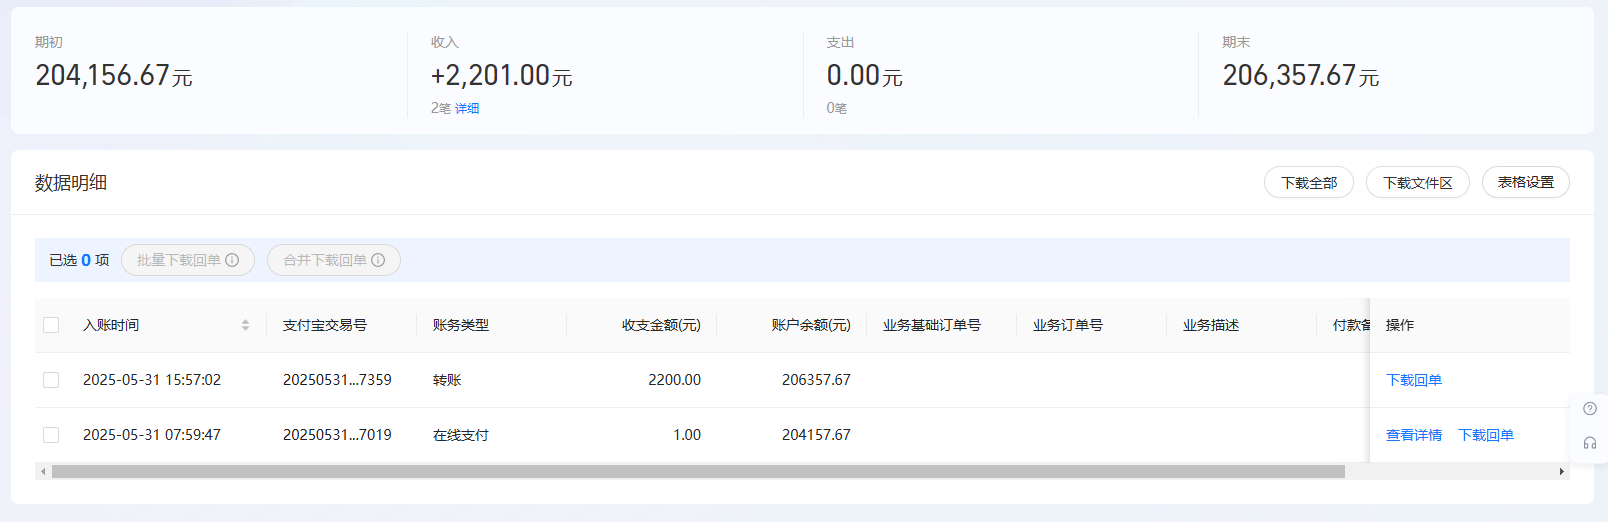The image size is (1608, 522).
Task: Toggle the select-all checkbox in table header
Action: click(x=51, y=325)
